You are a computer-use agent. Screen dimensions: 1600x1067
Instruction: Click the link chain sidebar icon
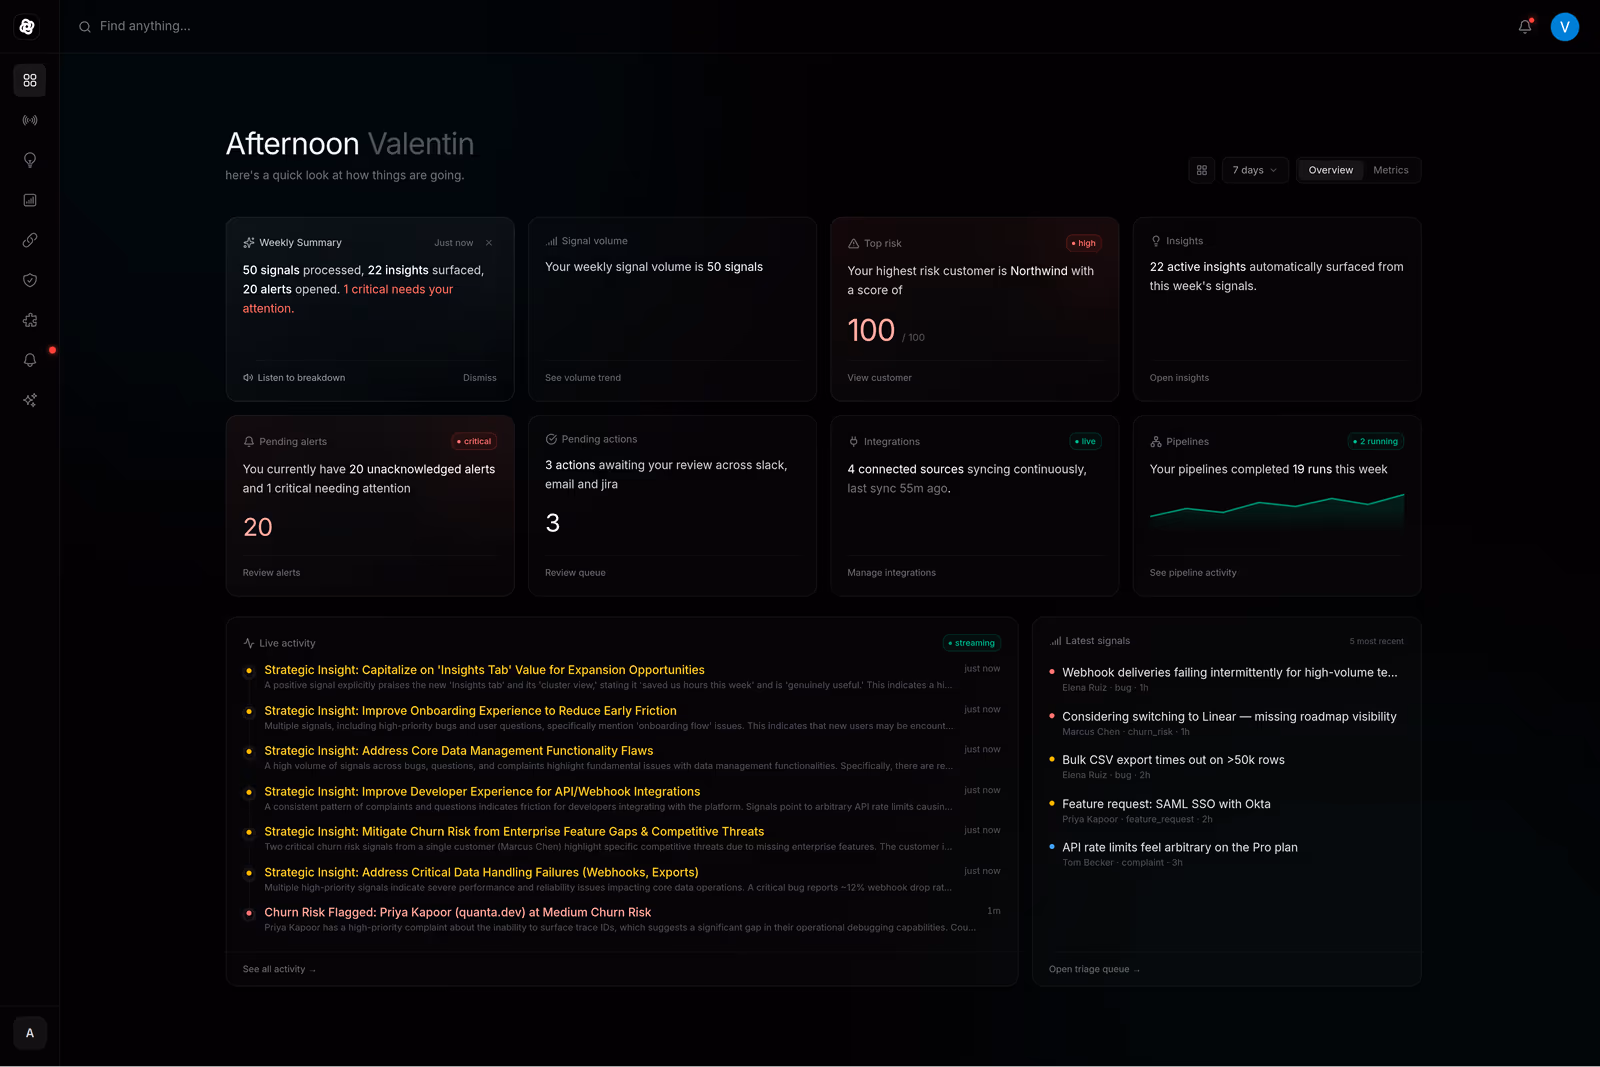(30, 240)
